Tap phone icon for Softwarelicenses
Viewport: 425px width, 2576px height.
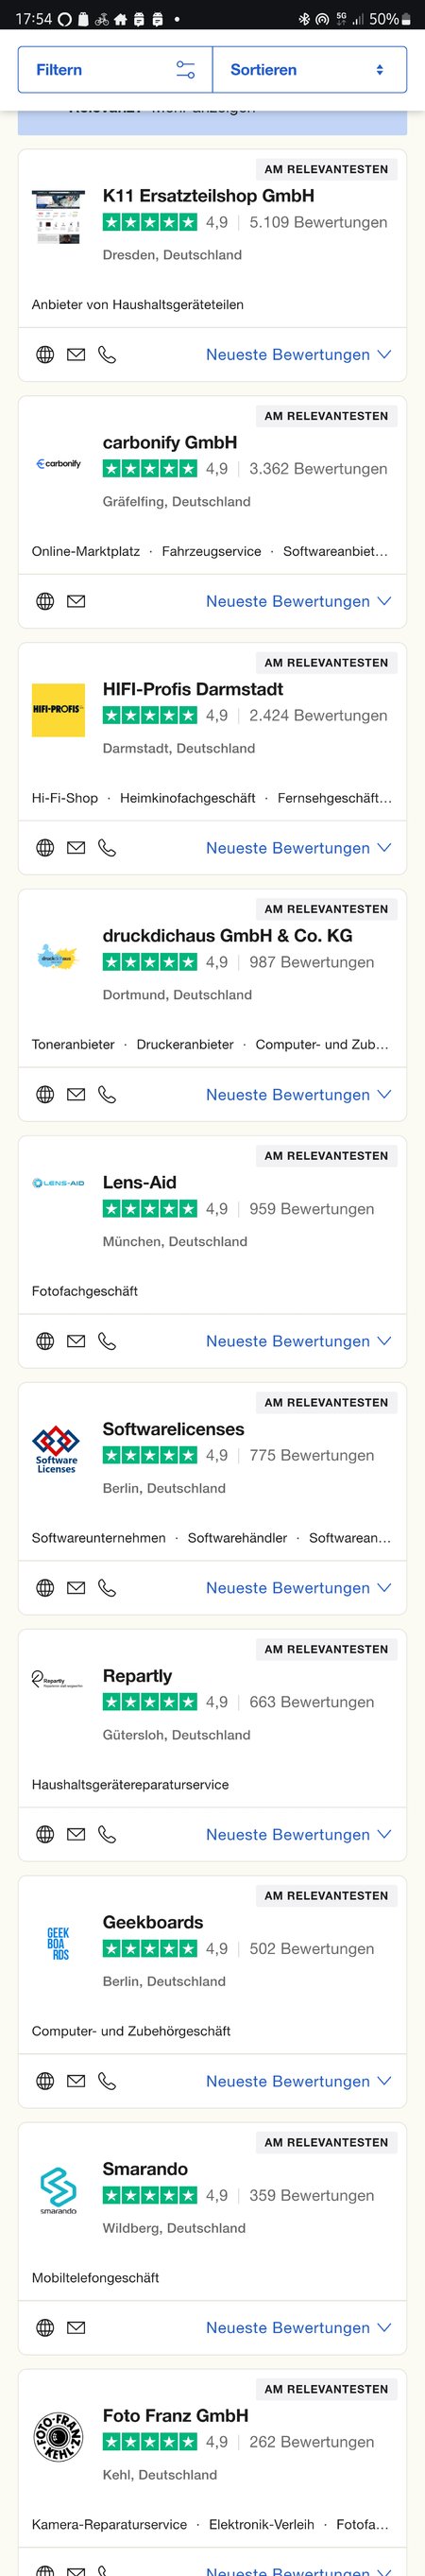click(x=107, y=1588)
